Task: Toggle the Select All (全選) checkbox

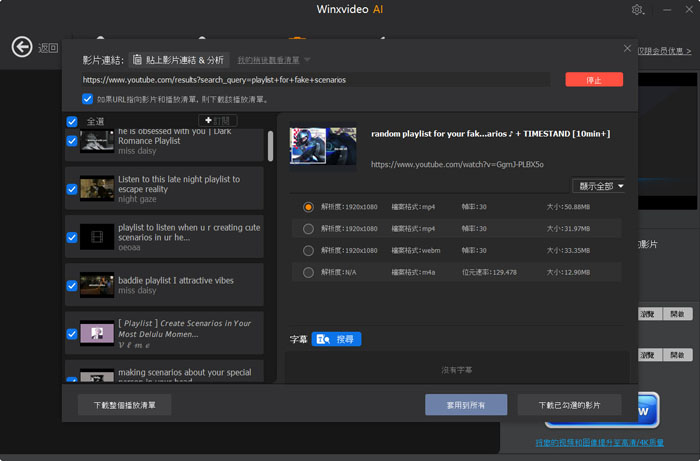Action: [72, 122]
